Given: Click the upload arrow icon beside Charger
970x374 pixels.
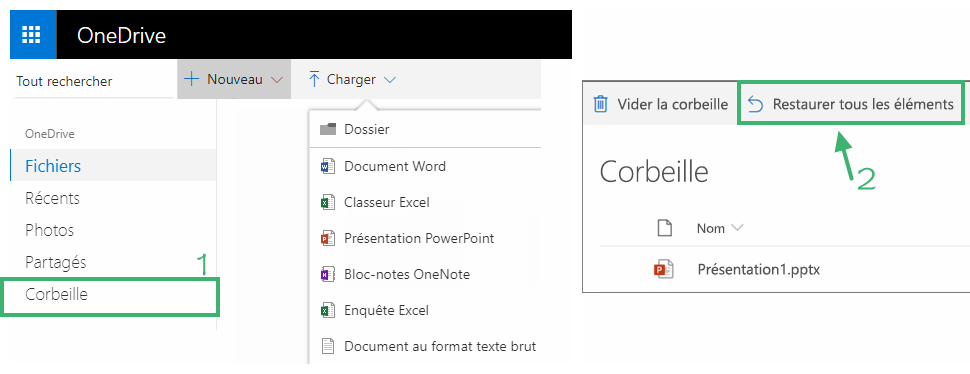Looking at the screenshot, I should 314,79.
